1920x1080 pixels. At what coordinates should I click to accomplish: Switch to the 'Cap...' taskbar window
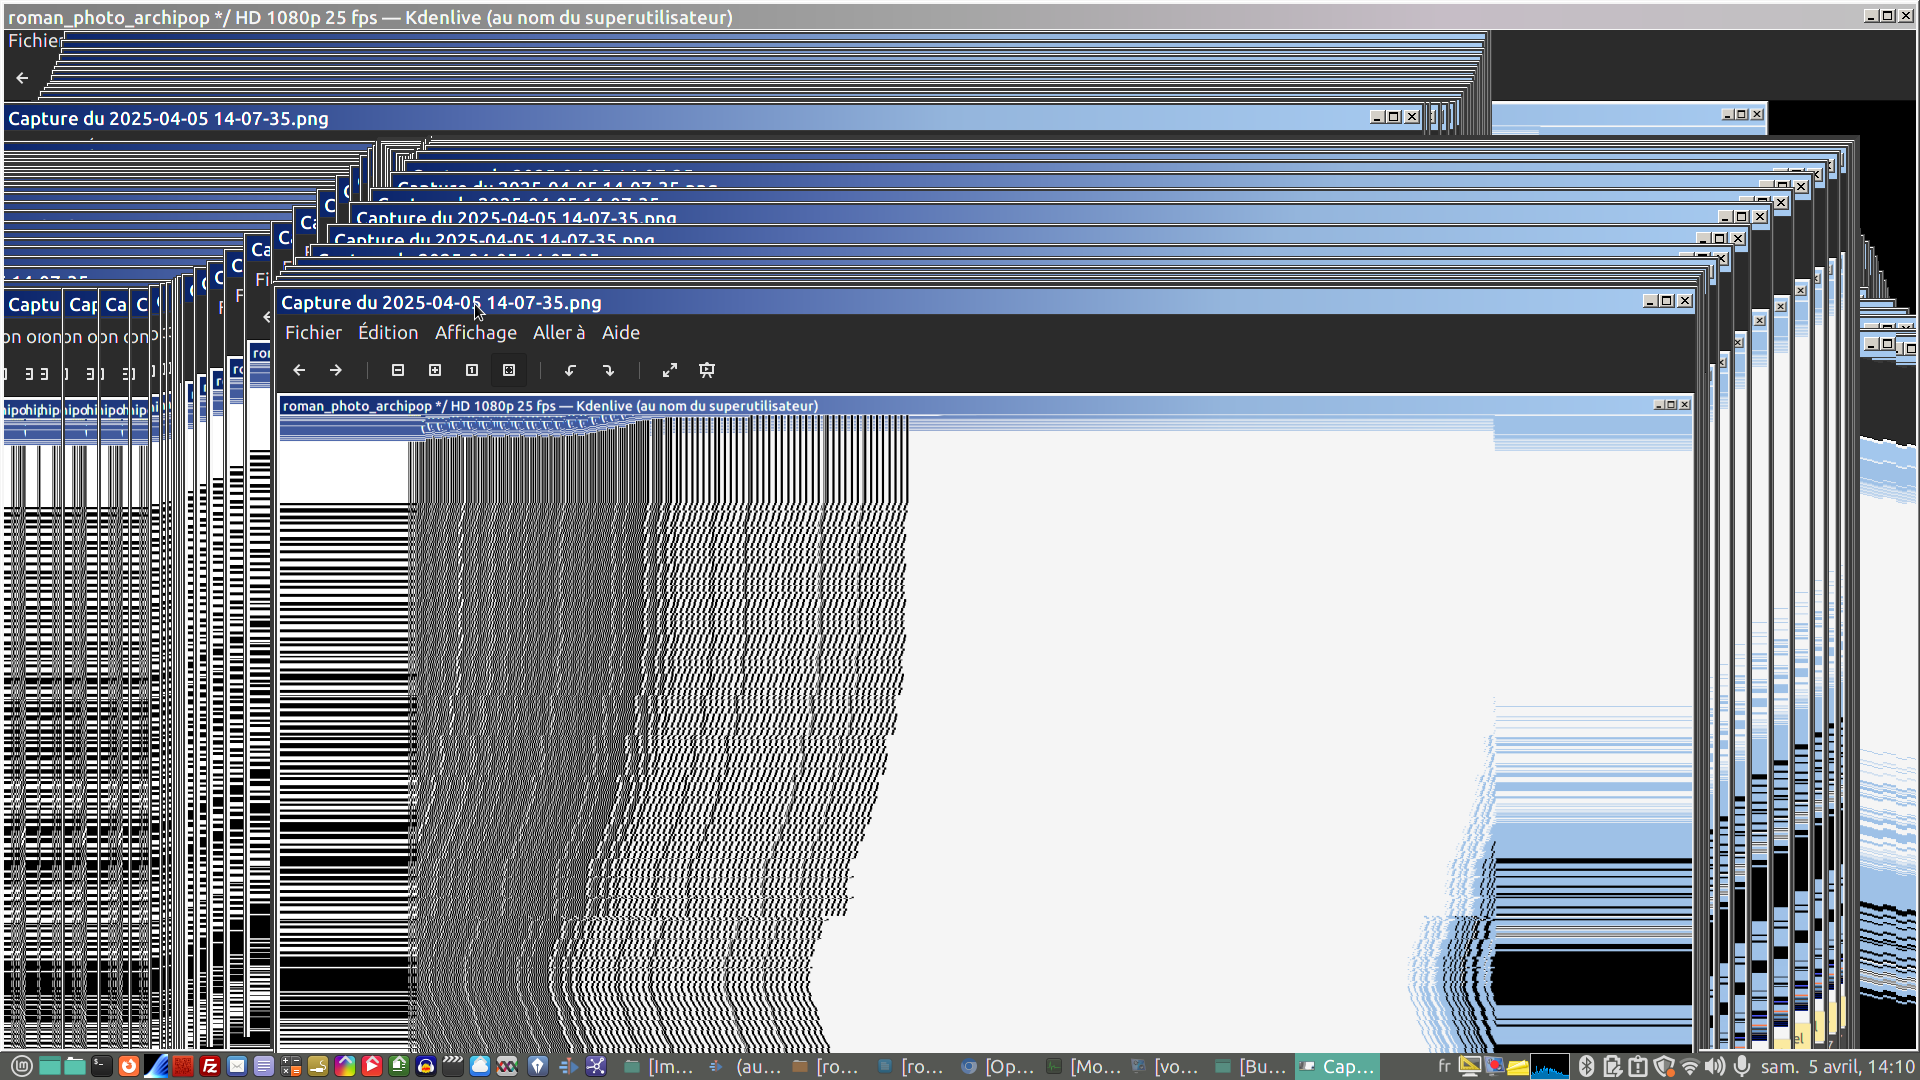tap(1338, 1066)
